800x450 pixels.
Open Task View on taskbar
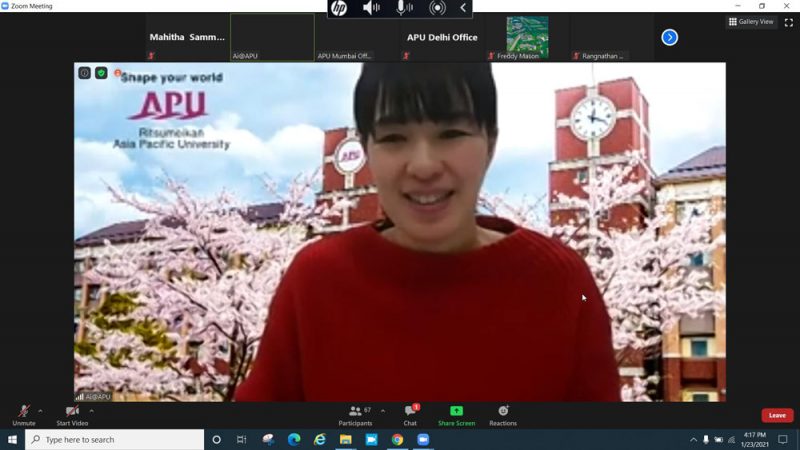click(x=242, y=439)
